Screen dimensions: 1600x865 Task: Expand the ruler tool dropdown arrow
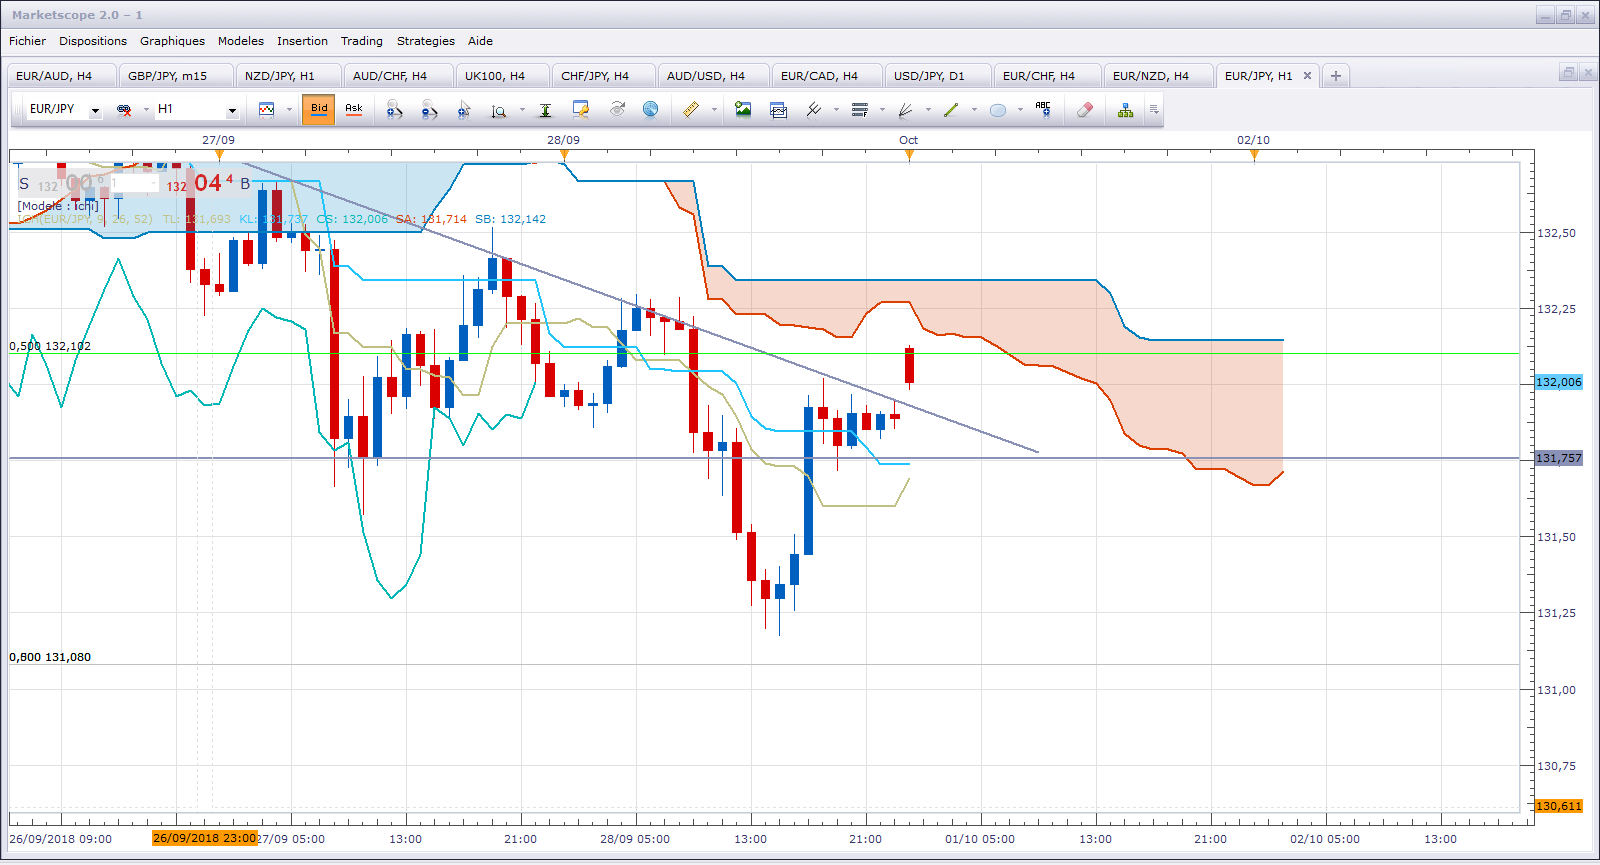coord(714,110)
